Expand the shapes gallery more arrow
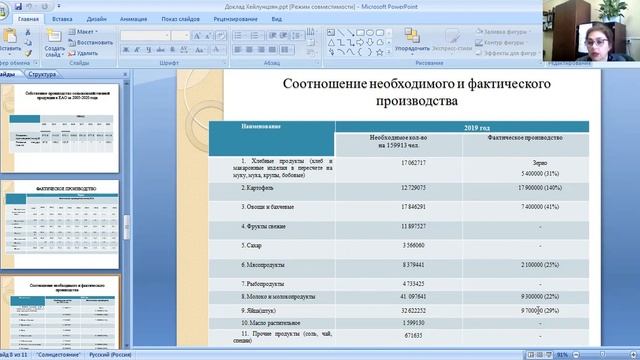 pos(389,53)
